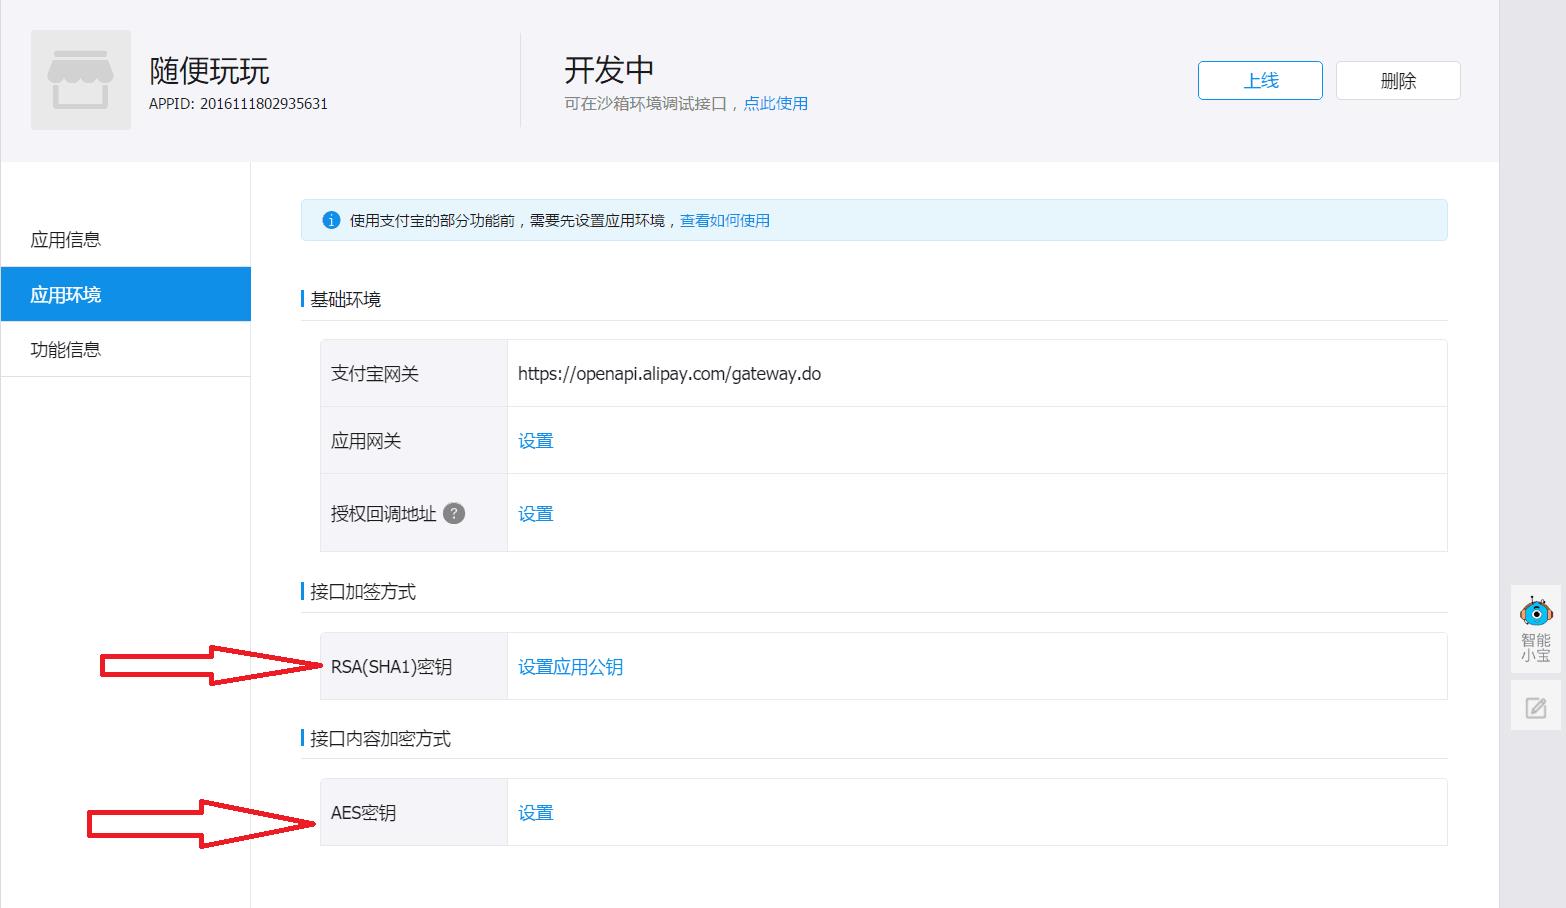Click the 设置应用公钥 link

coord(570,666)
